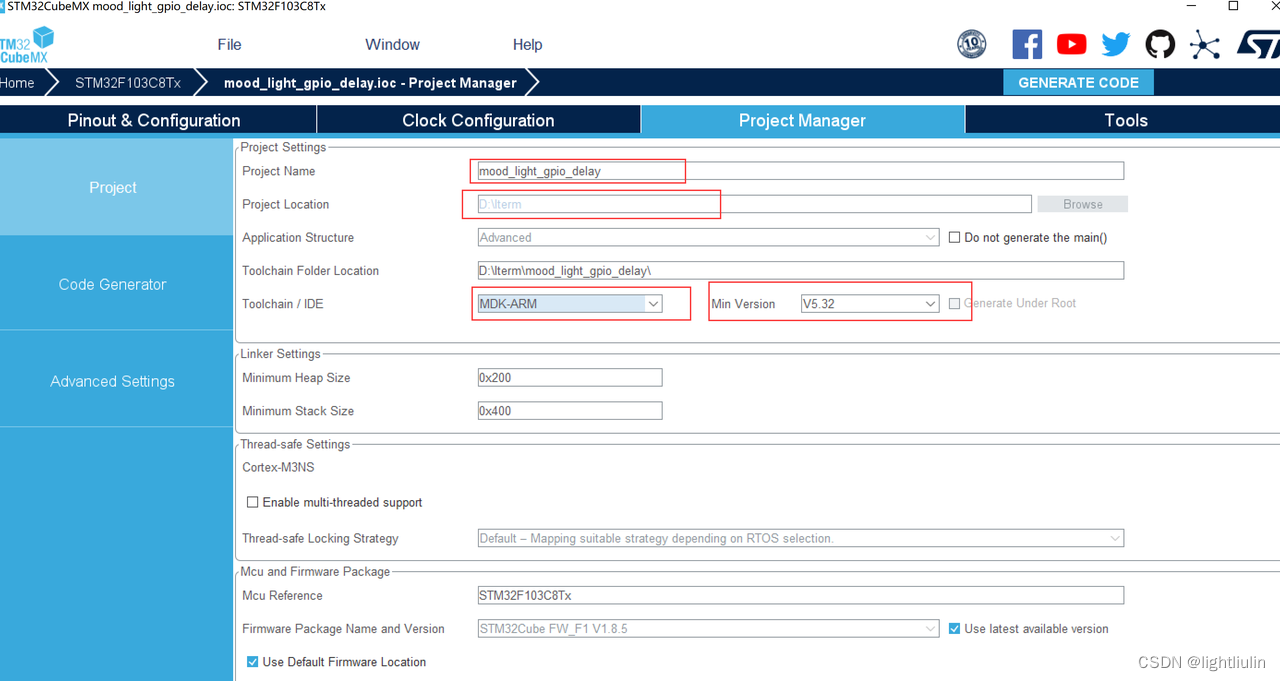Click the GENERATE CODE button
This screenshot has height=681, width=1280.
[x=1078, y=82]
